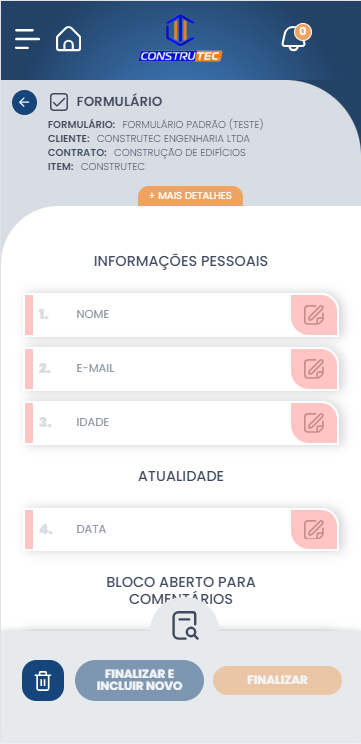Click edit icon for NOME field
The width and height of the screenshot is (361, 744).
pyautogui.click(x=314, y=315)
